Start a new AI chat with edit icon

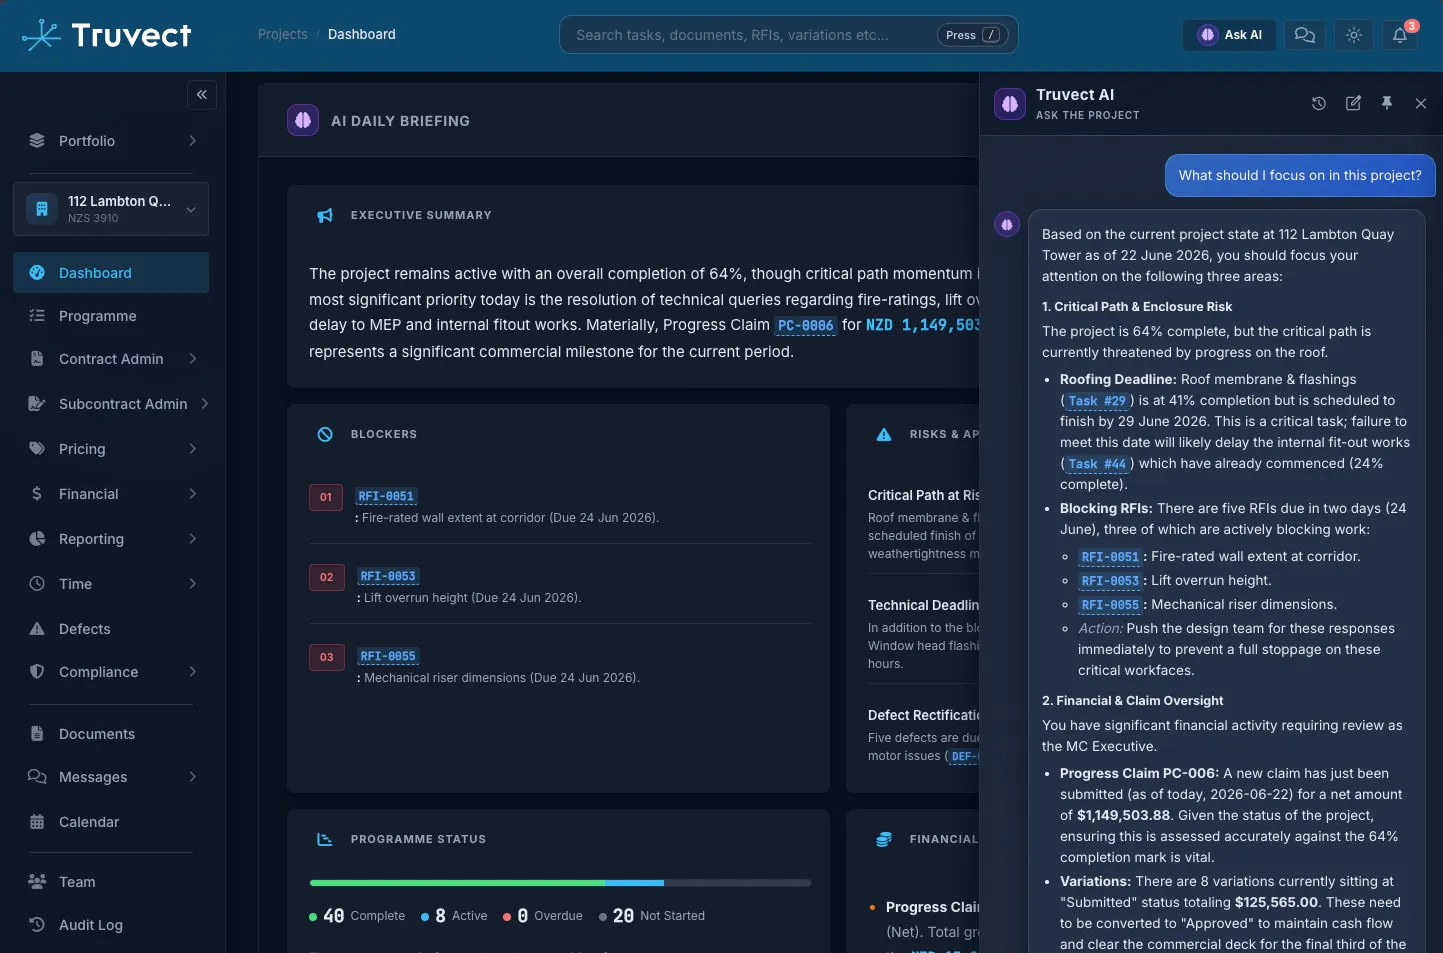pos(1353,103)
